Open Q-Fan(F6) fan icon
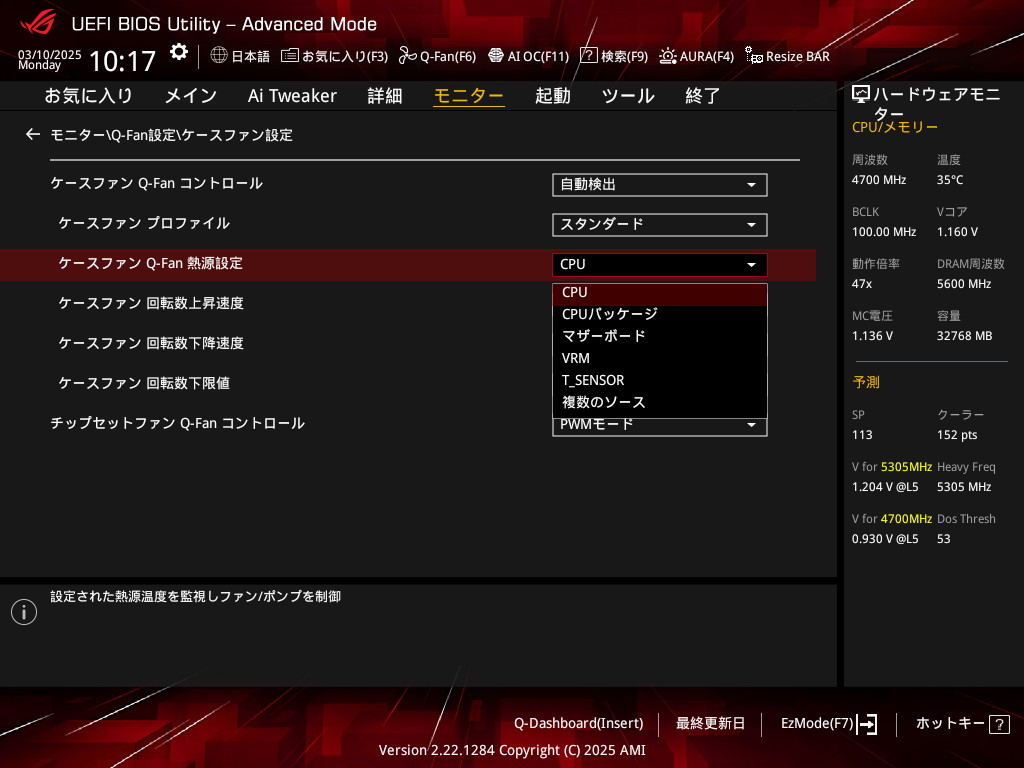Viewport: 1024px width, 768px height. pyautogui.click(x=408, y=56)
